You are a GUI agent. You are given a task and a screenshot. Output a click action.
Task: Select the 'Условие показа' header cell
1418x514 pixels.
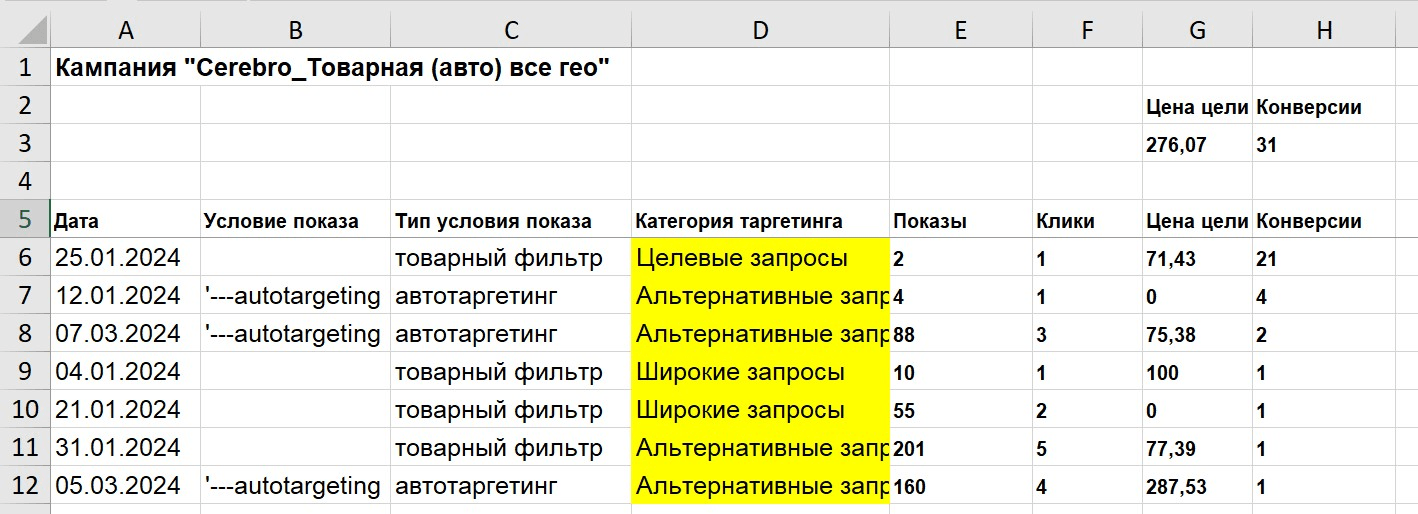(280, 222)
